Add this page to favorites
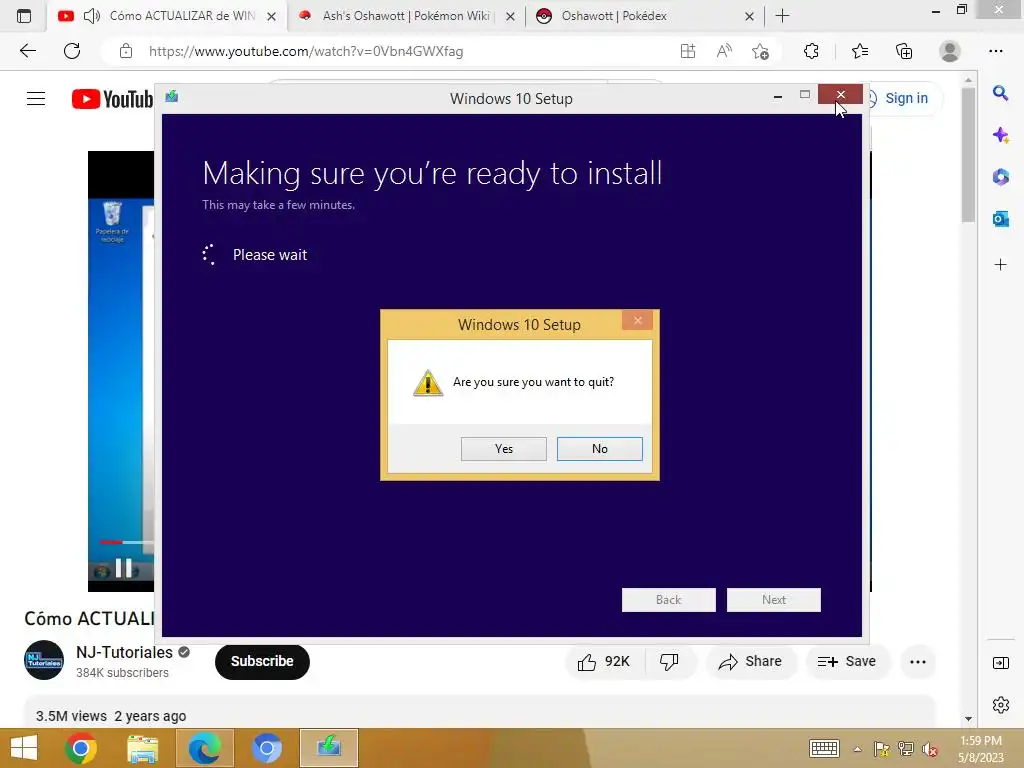The width and height of the screenshot is (1024, 768). [x=760, y=51]
